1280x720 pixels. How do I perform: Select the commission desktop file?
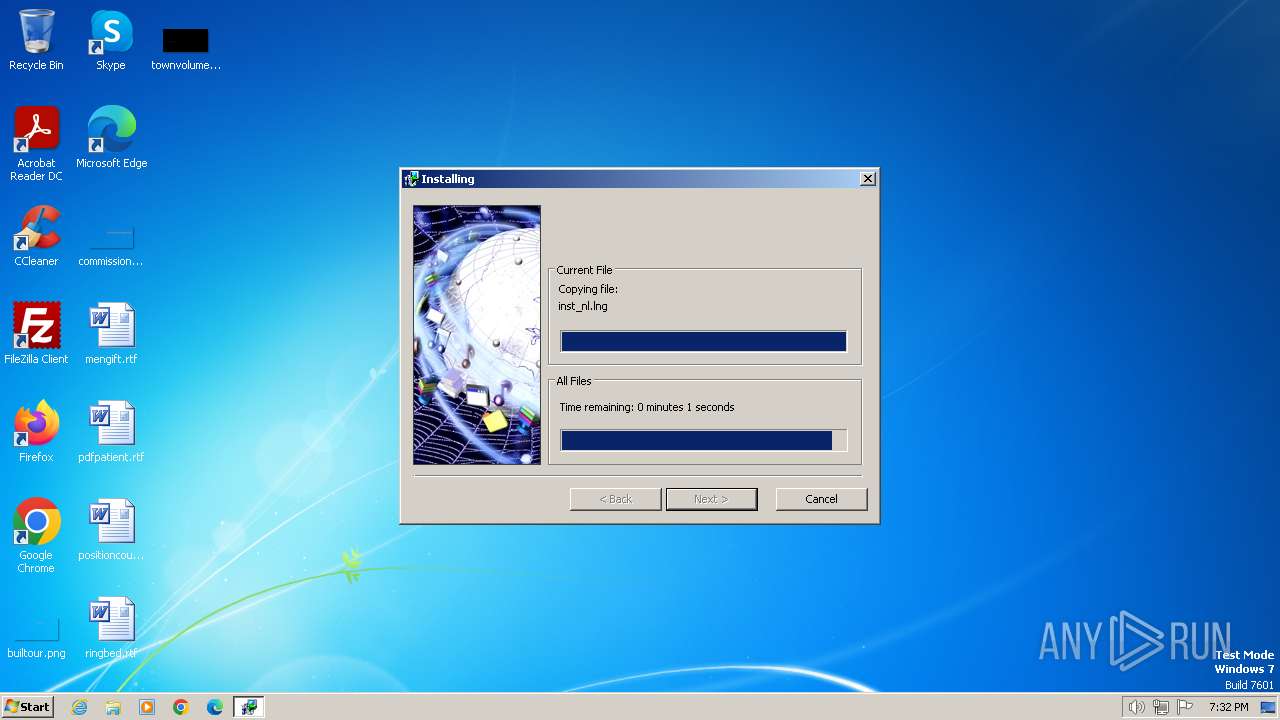[111, 246]
